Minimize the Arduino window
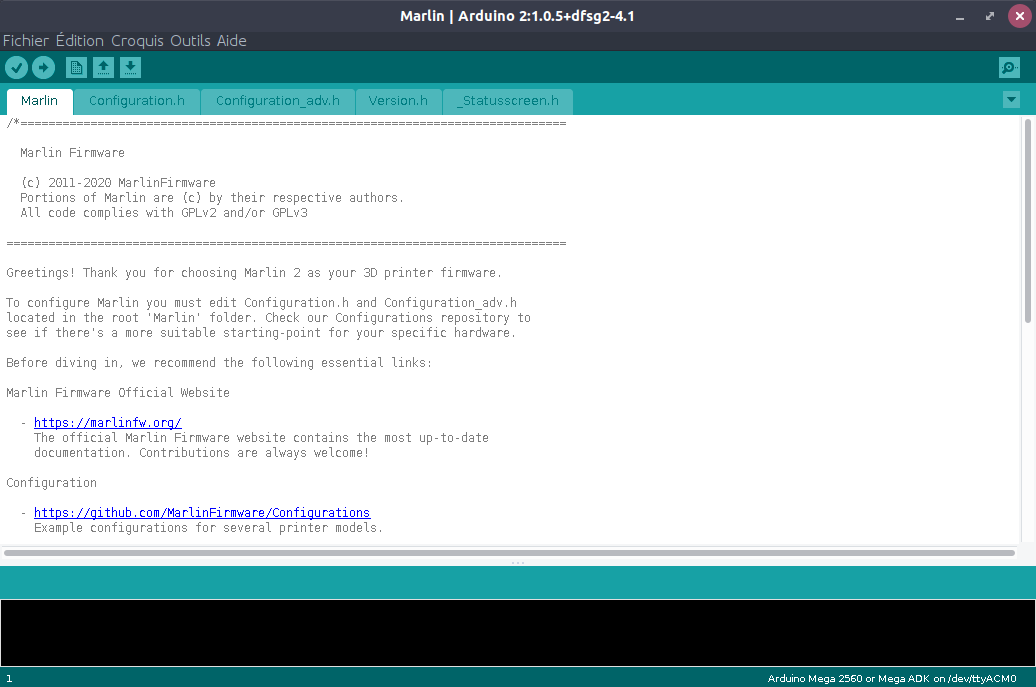1036x687 pixels. pos(959,17)
